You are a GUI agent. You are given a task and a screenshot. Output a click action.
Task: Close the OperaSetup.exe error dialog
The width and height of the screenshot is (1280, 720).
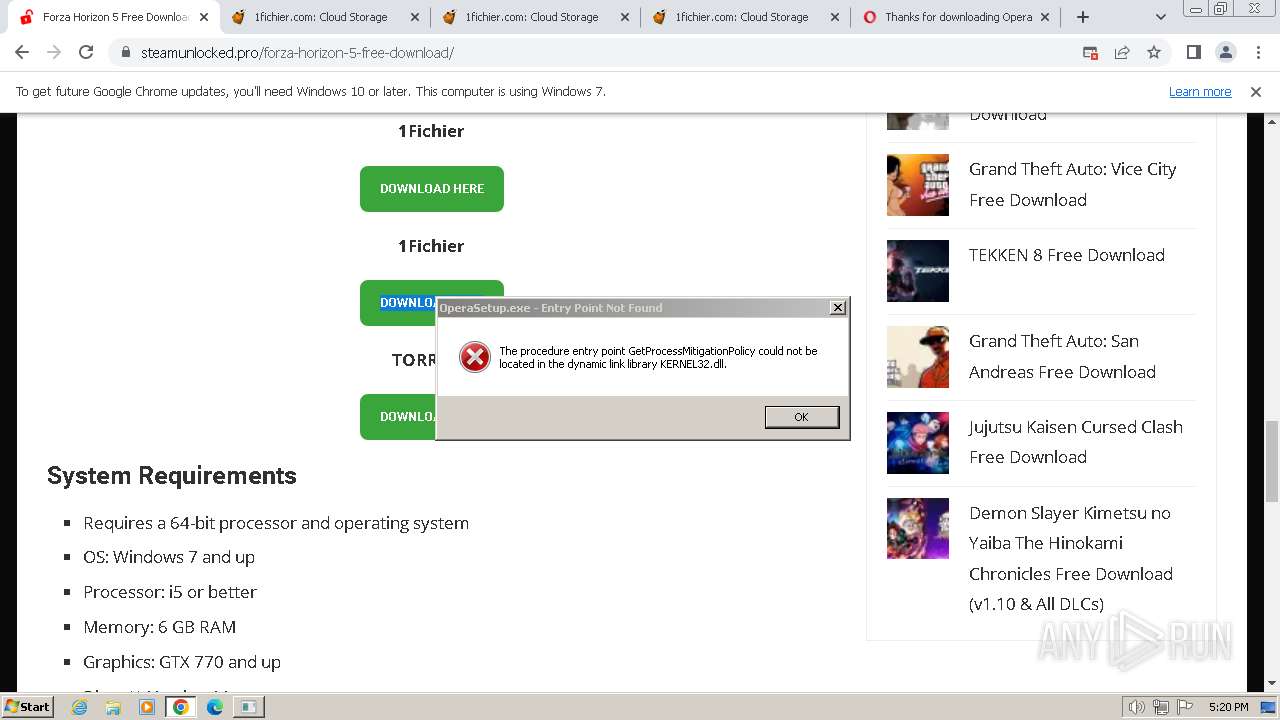coord(838,308)
